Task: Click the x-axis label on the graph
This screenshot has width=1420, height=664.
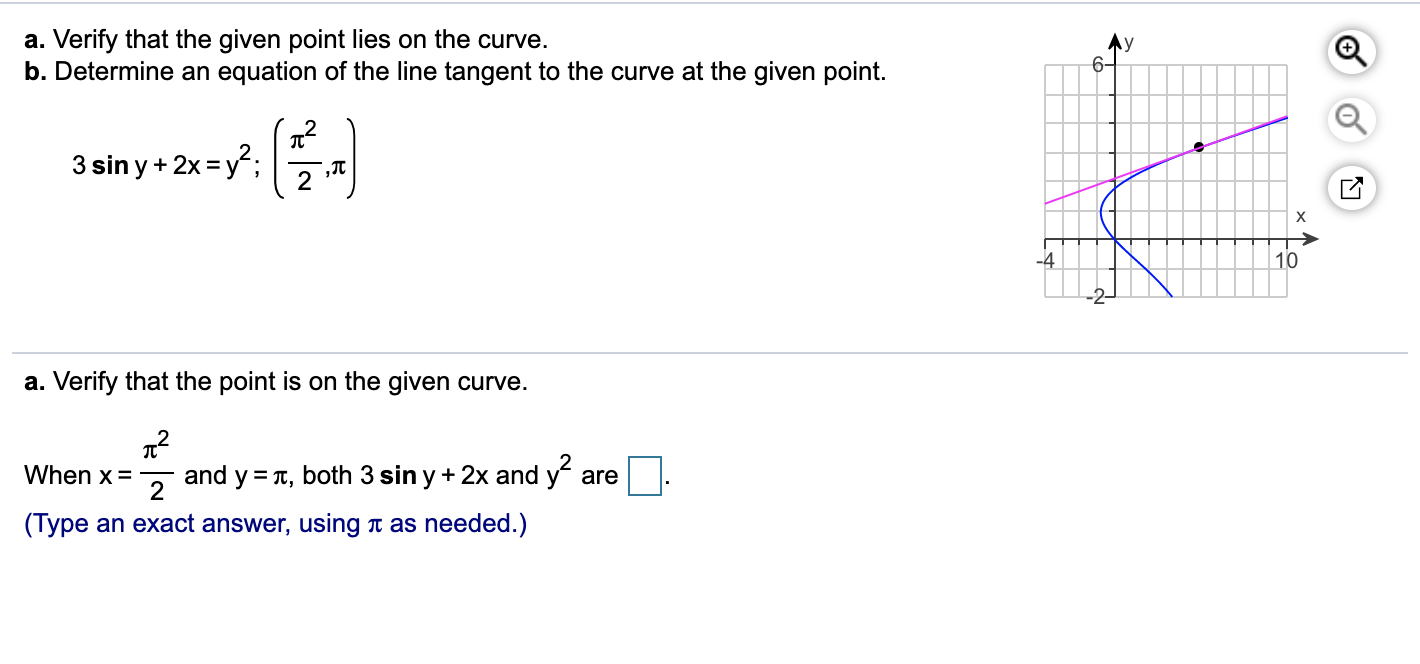Action: click(x=1300, y=215)
